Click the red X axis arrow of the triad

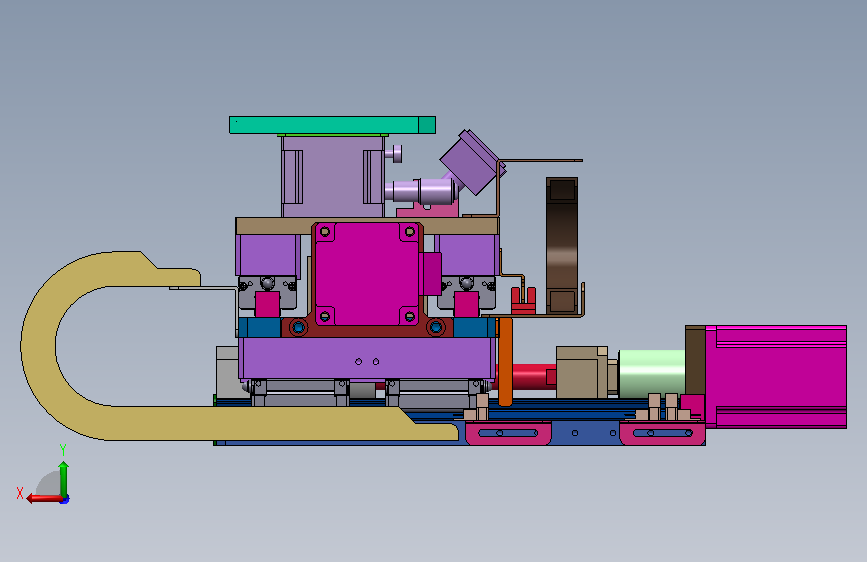pyautogui.click(x=43, y=499)
